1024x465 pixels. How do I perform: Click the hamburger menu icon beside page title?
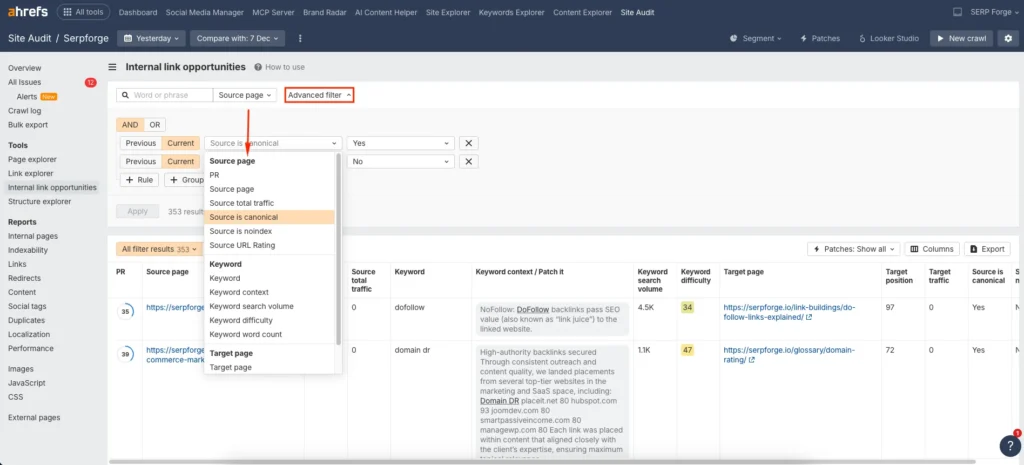coord(112,67)
